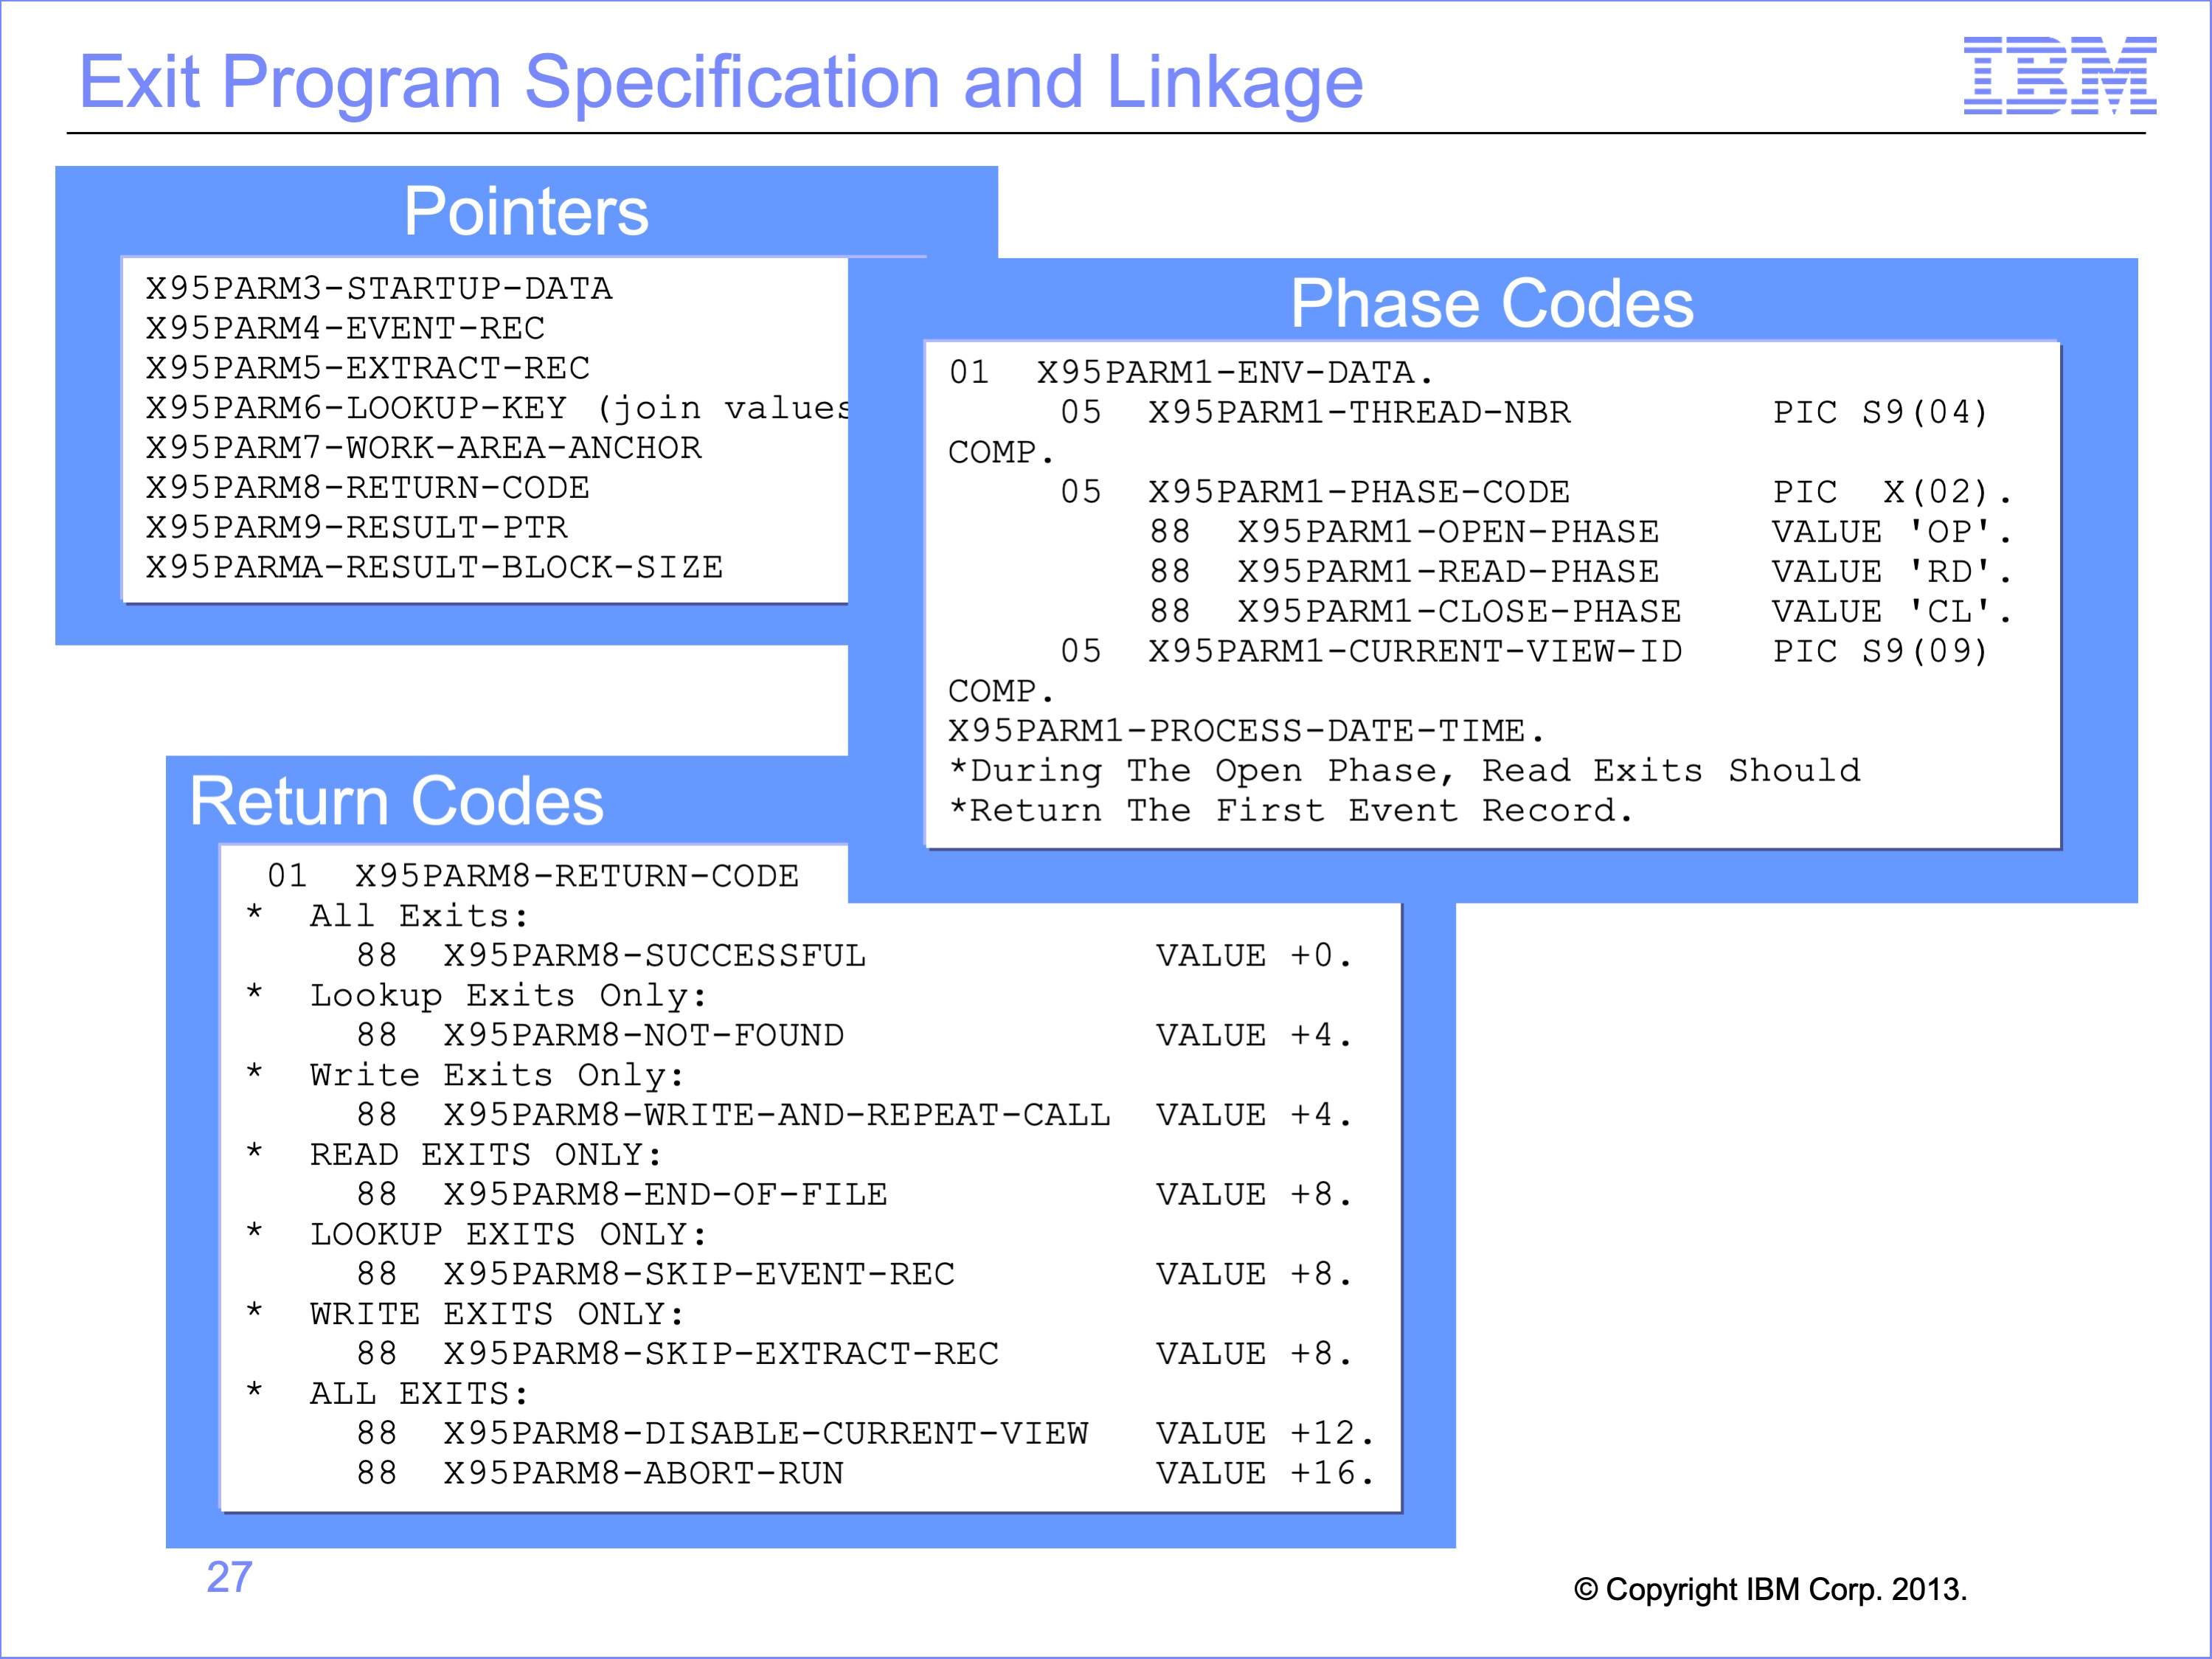Click the uppercase comment 'WRITE EXITS ONLY:'
The height and width of the screenshot is (1659, 2212).
click(497, 1314)
